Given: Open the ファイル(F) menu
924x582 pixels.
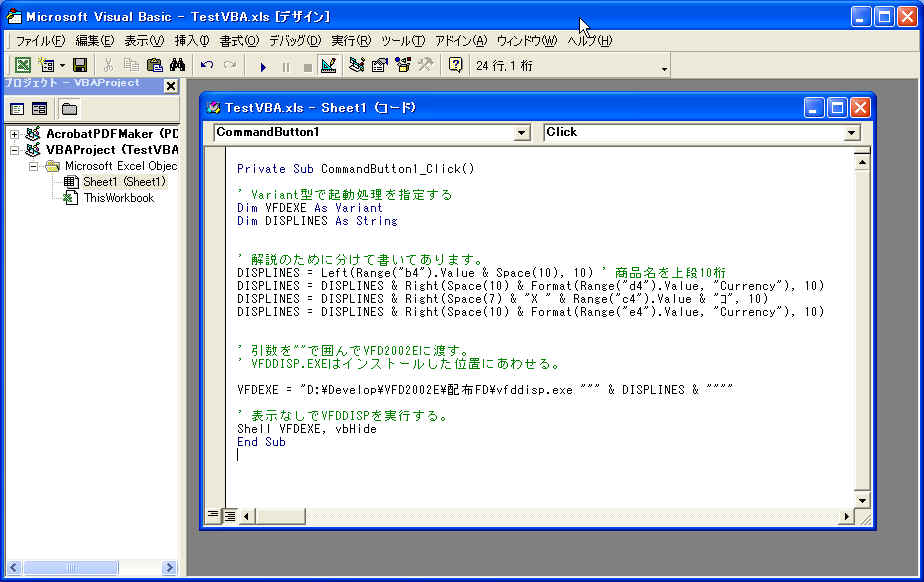Looking at the screenshot, I should click(40, 41).
